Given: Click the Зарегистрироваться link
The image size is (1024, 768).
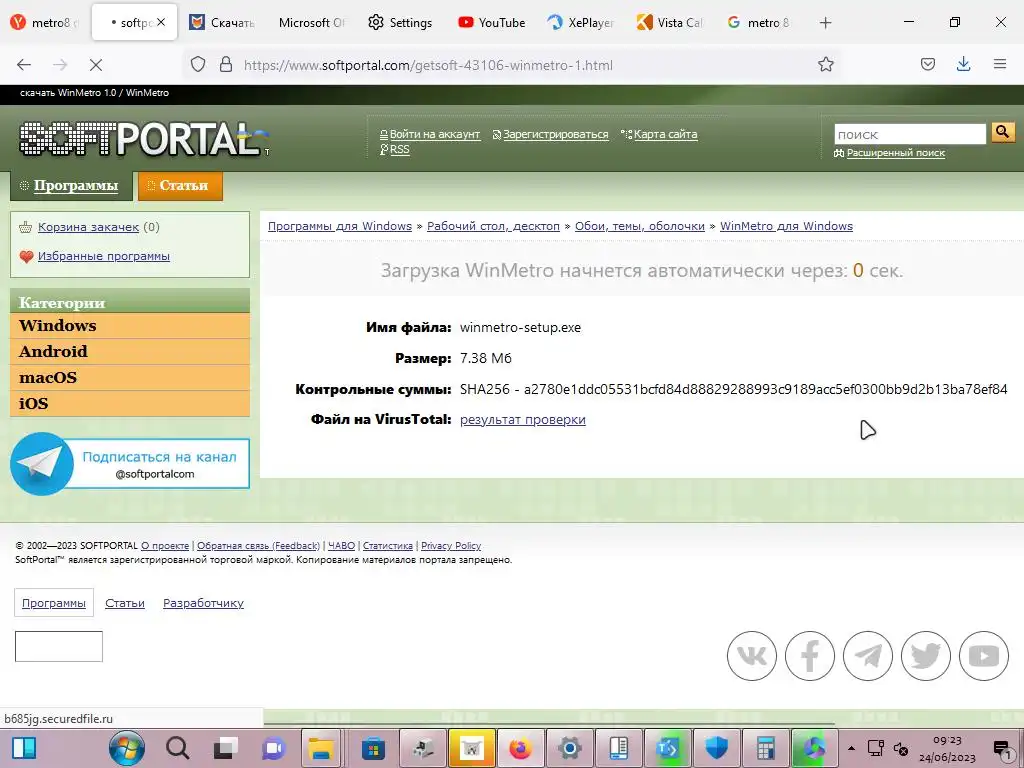Looking at the screenshot, I should 555,134.
